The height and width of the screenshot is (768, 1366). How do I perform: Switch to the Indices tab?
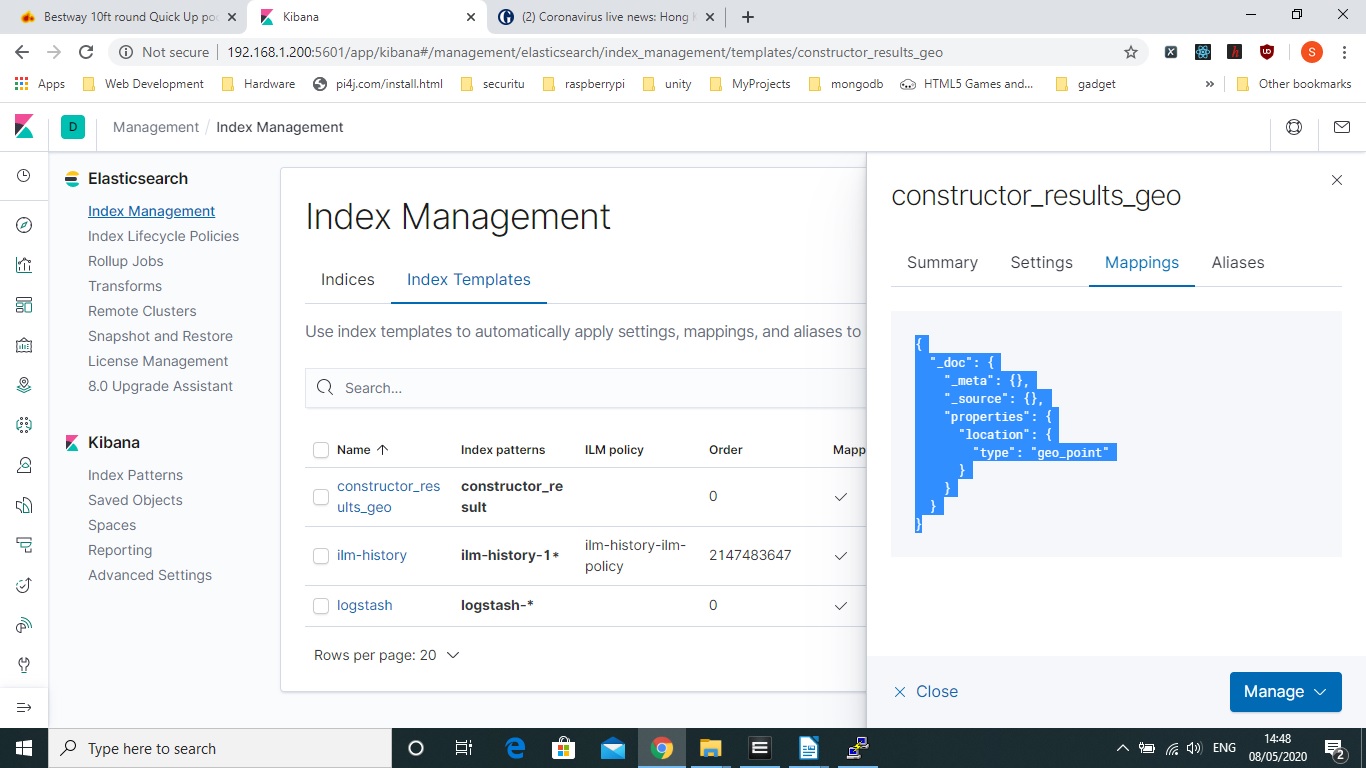348,279
